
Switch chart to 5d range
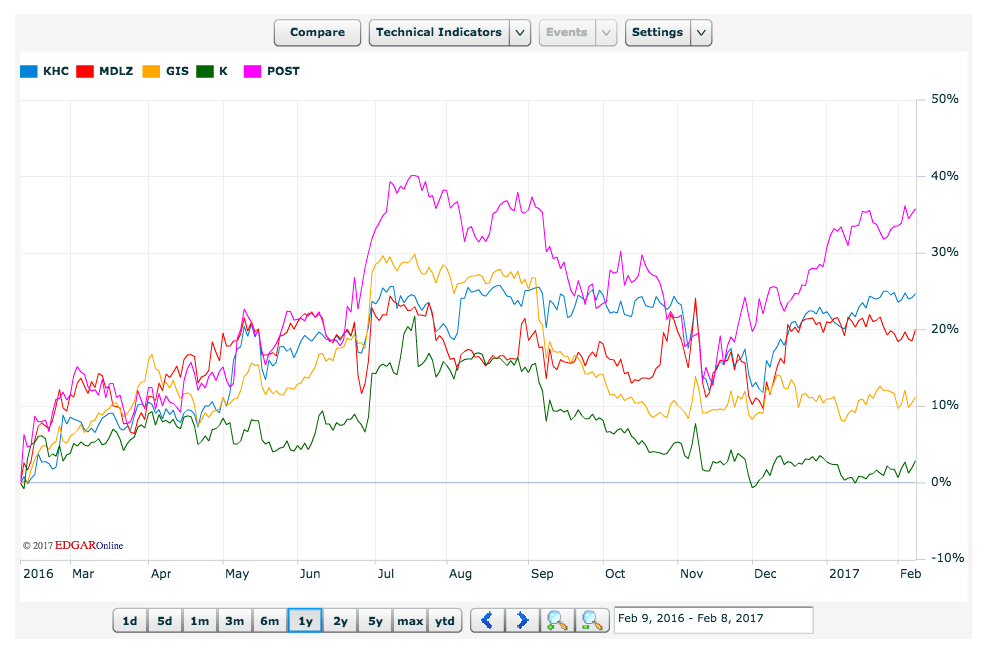(165, 621)
